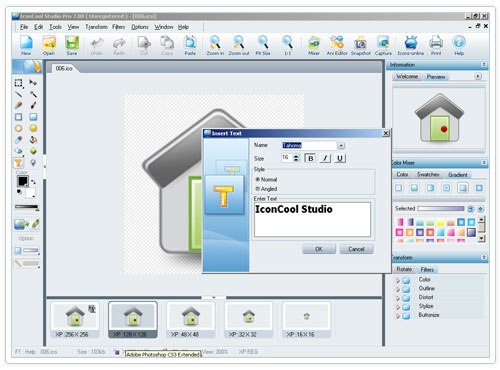Expand the Distort filter group
This screenshot has width=500, height=370.
click(x=397, y=298)
